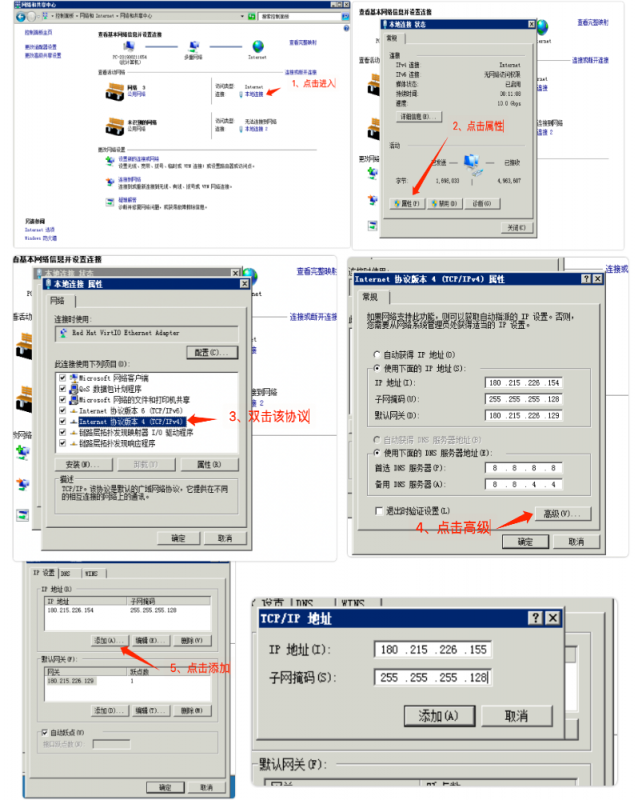Click the 配置(C)... button for the adapter
This screenshot has height=800, width=638.
[x=210, y=352]
